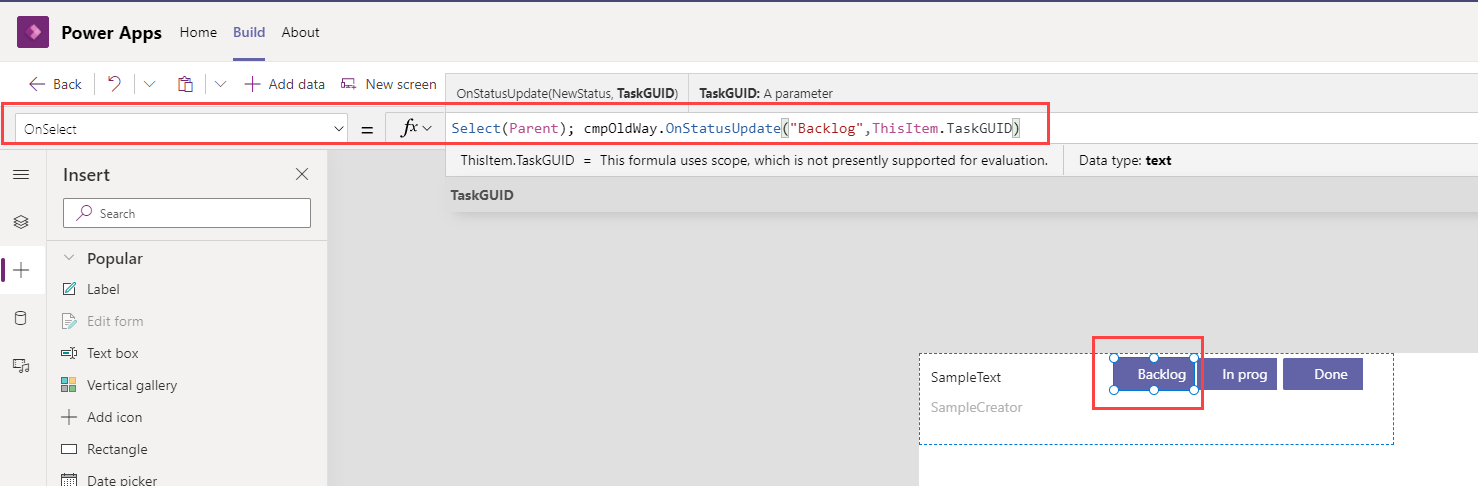Click the Power Apps logo icon

click(34, 33)
